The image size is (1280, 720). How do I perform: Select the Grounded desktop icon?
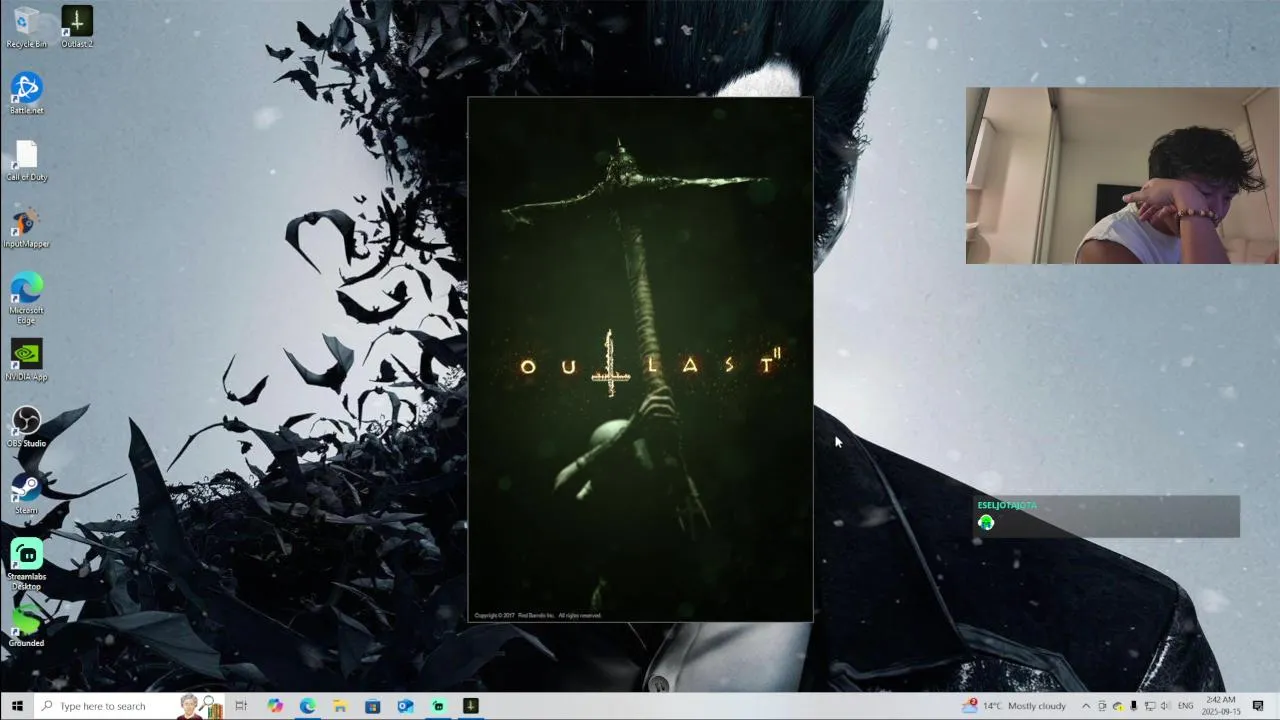coord(26,627)
